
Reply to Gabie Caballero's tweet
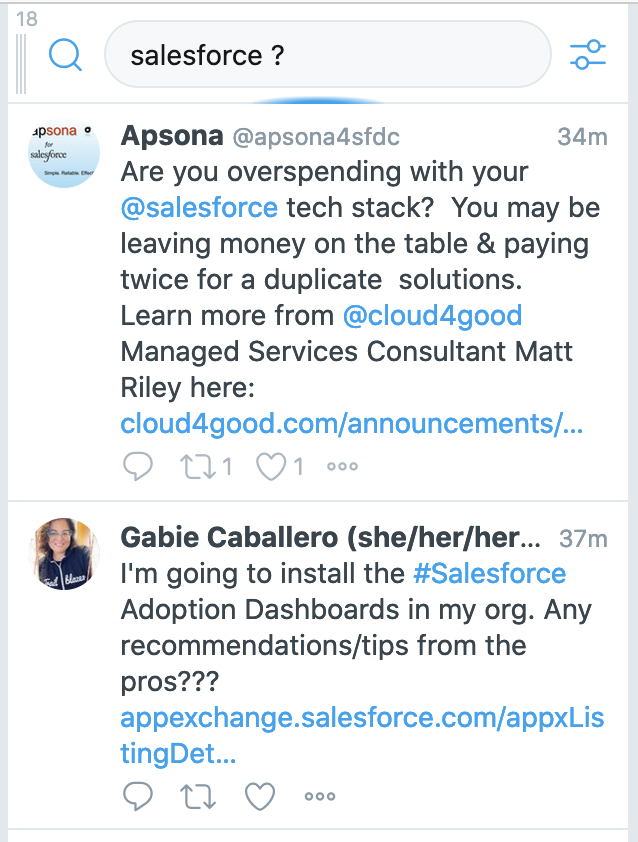pyautogui.click(x=137, y=796)
